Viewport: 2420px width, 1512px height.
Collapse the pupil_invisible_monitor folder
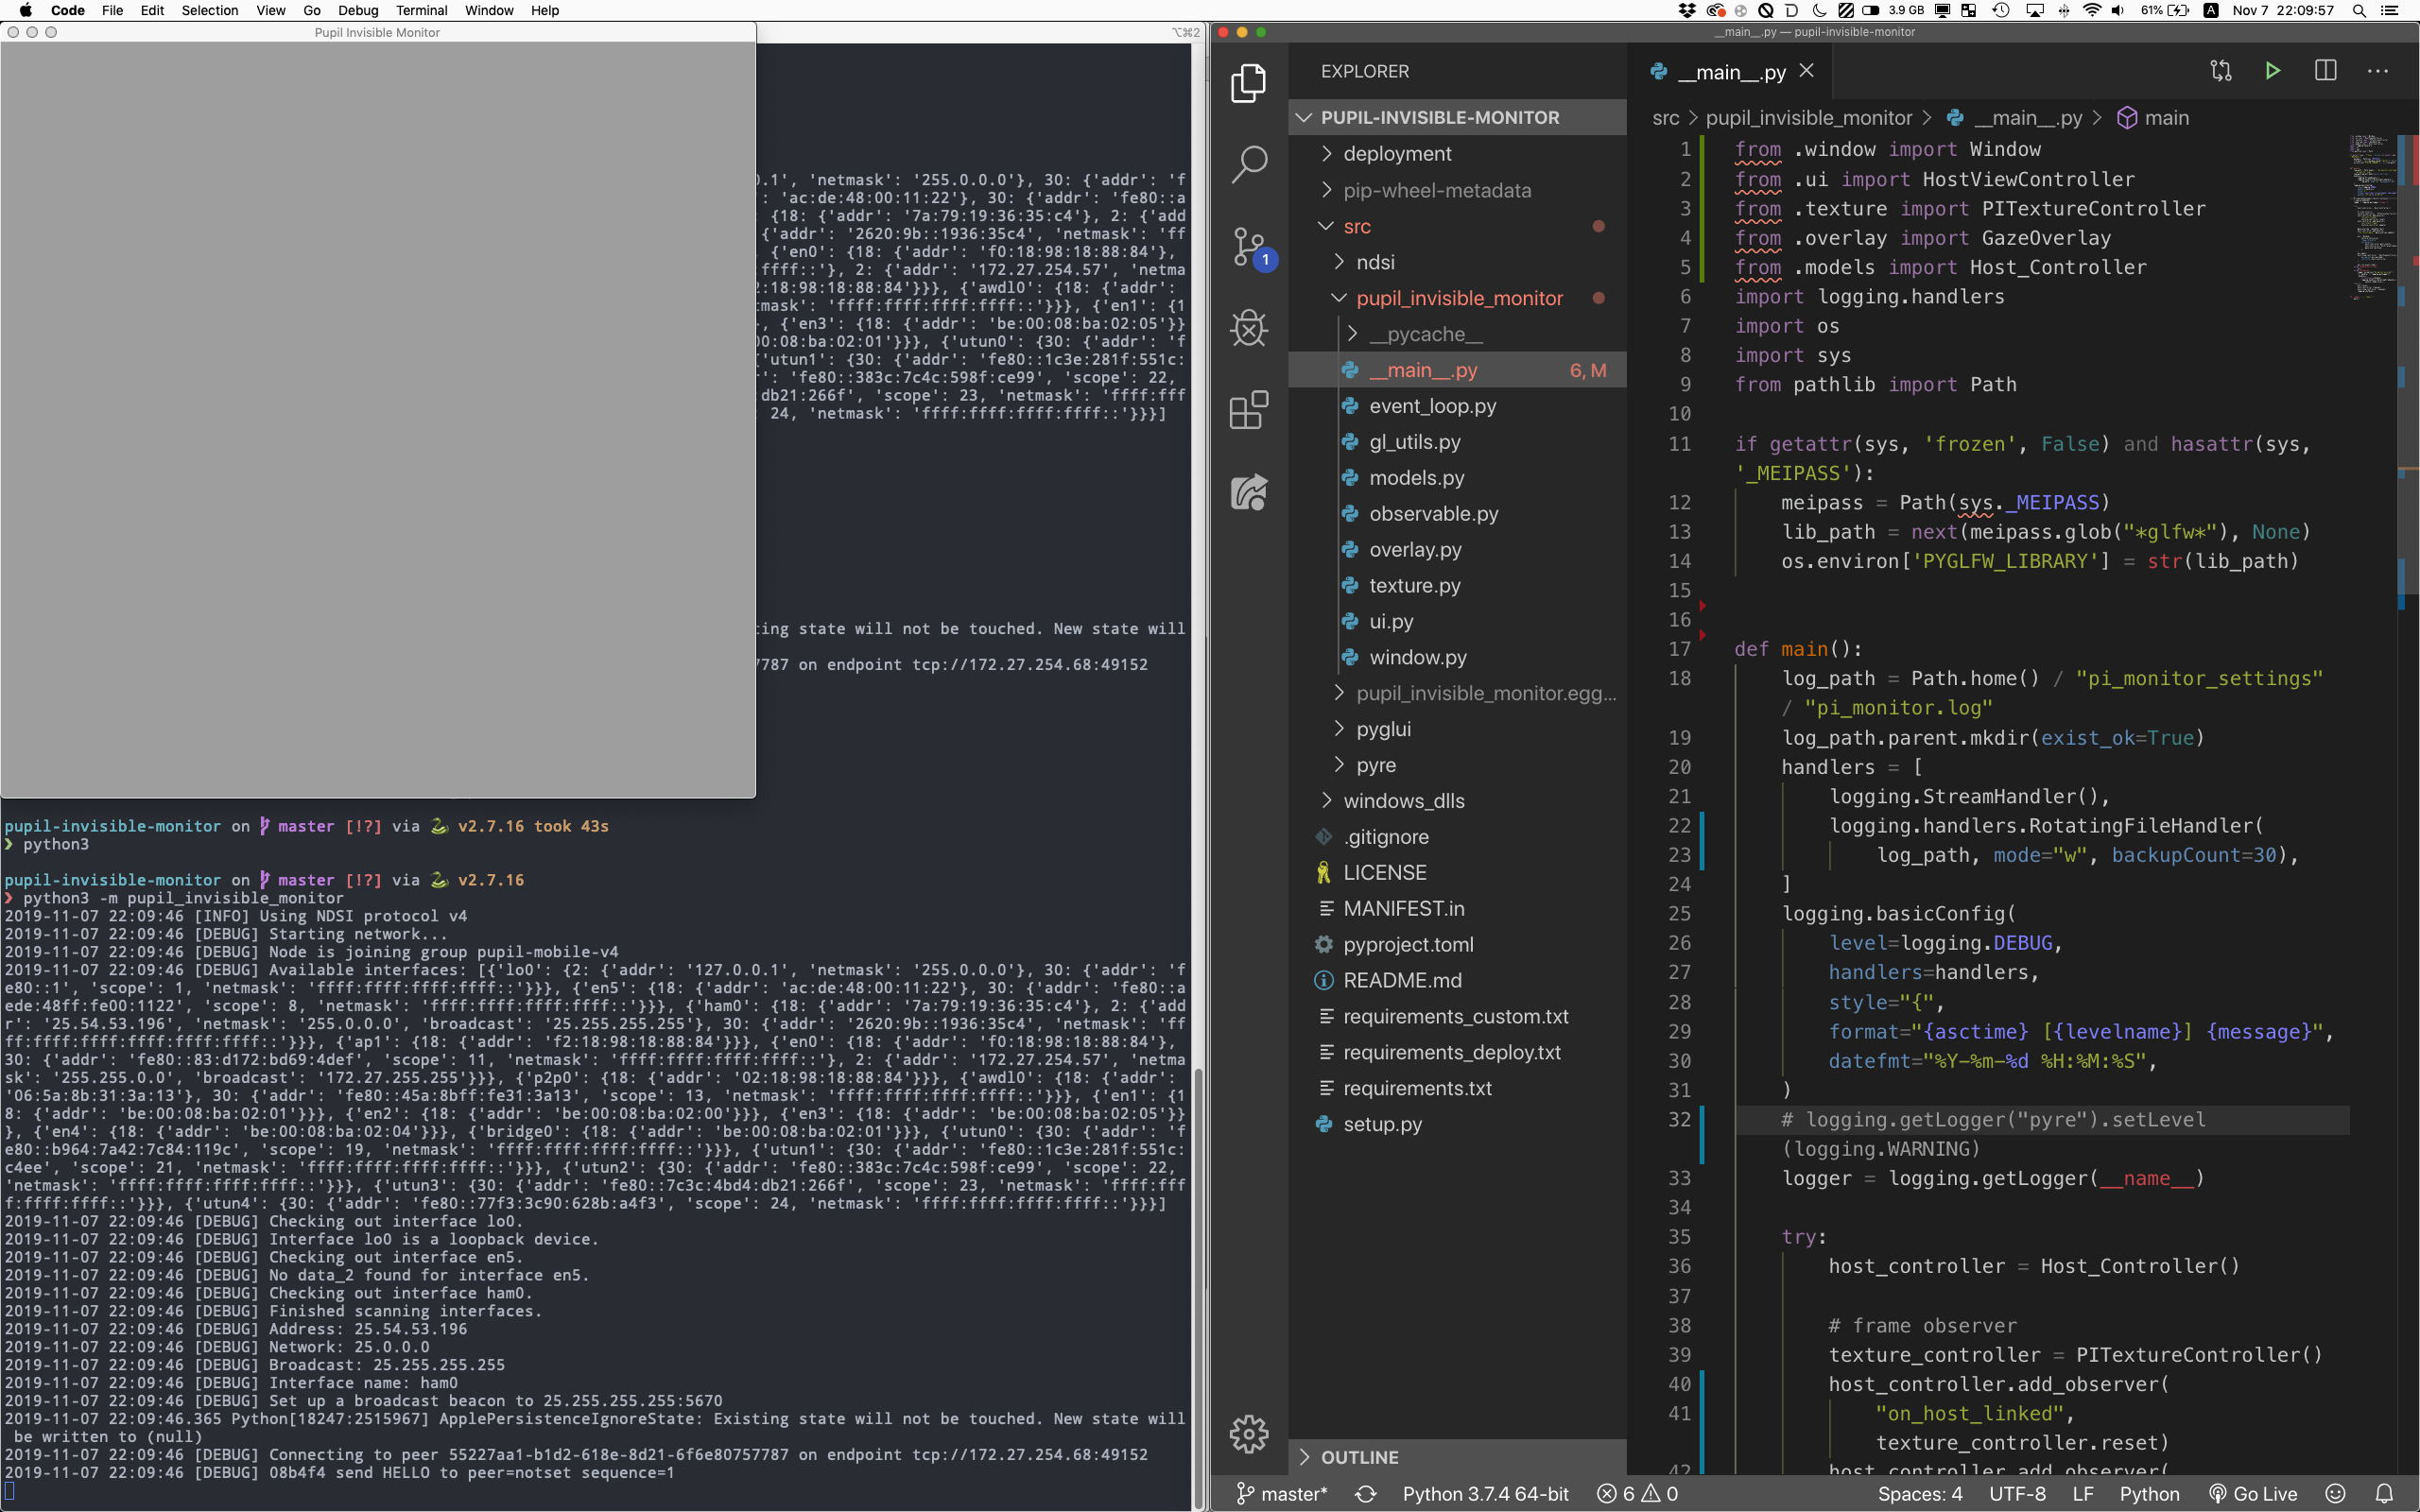point(1457,298)
